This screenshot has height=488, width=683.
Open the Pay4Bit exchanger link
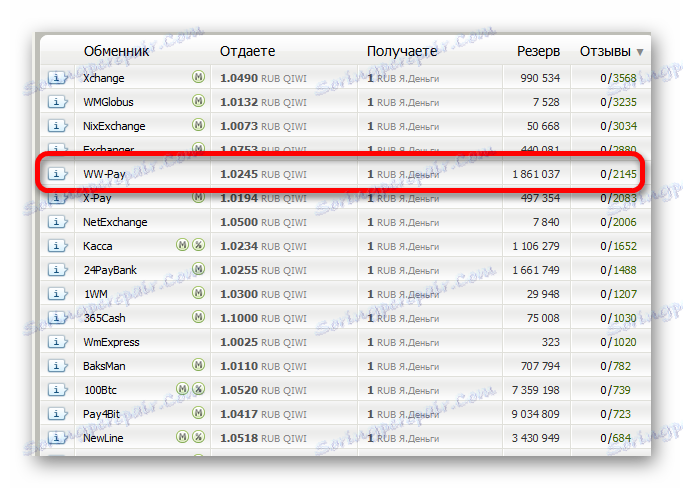click(101, 414)
